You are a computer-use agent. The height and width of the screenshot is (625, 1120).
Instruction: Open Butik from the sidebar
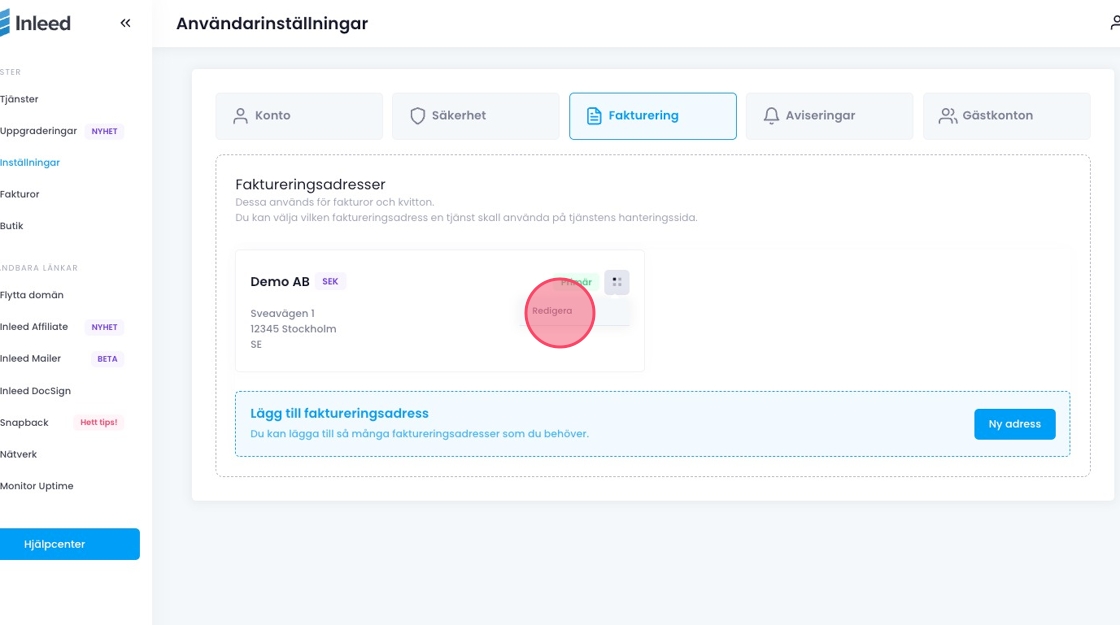[x=12, y=226]
